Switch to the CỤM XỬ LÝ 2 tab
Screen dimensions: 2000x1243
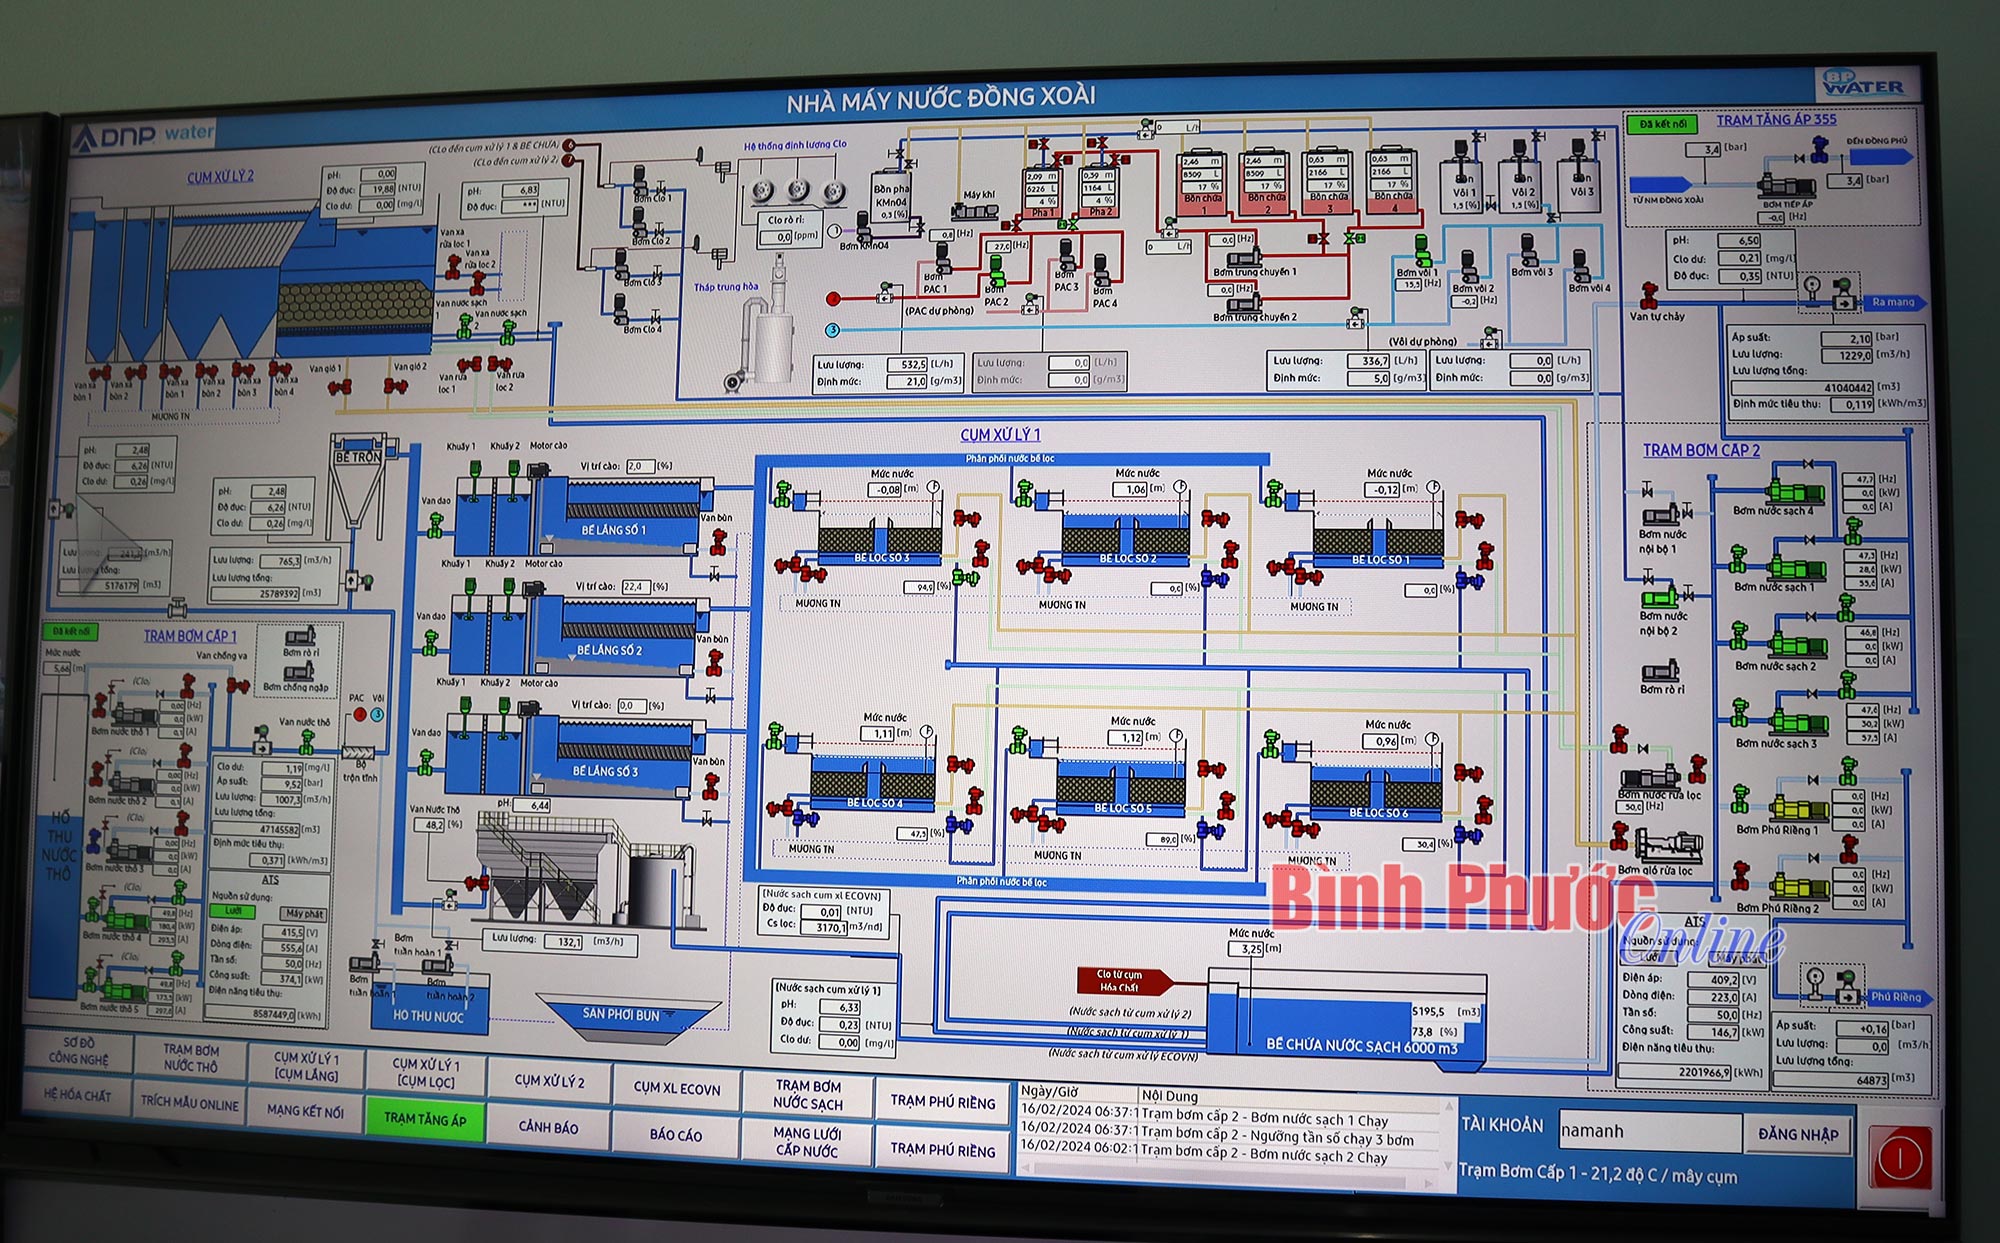tap(549, 1081)
